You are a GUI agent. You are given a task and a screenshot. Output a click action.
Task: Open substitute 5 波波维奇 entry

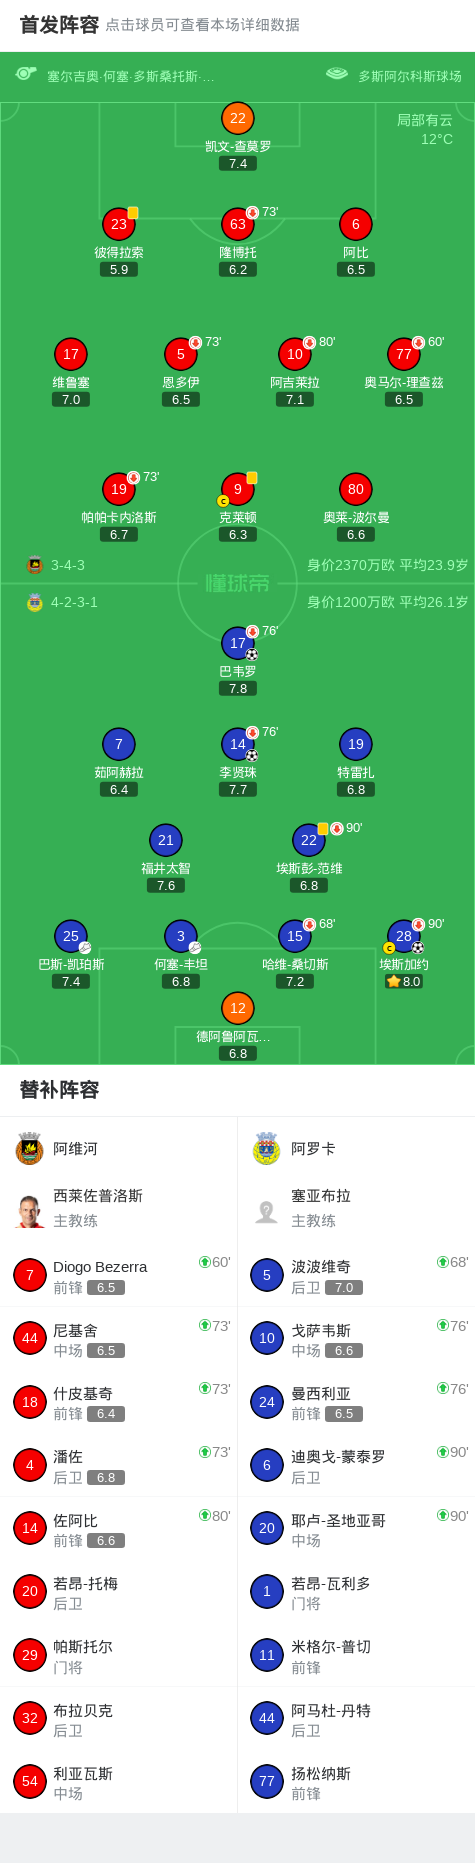(x=356, y=1275)
